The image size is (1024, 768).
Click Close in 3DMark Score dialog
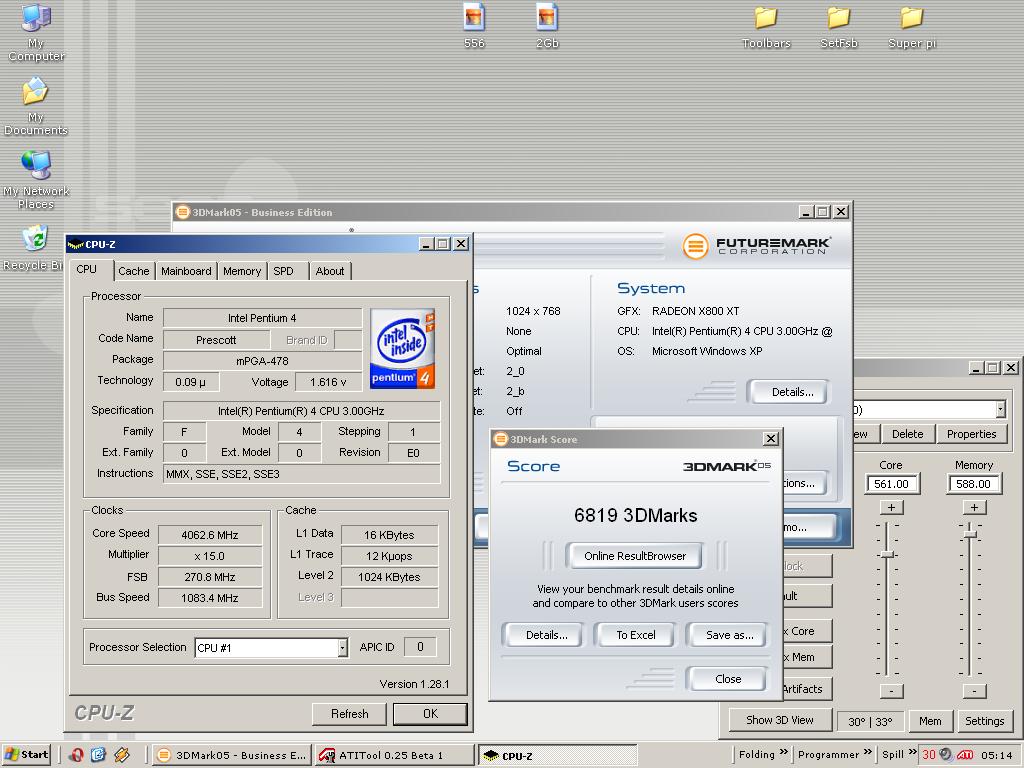click(728, 679)
